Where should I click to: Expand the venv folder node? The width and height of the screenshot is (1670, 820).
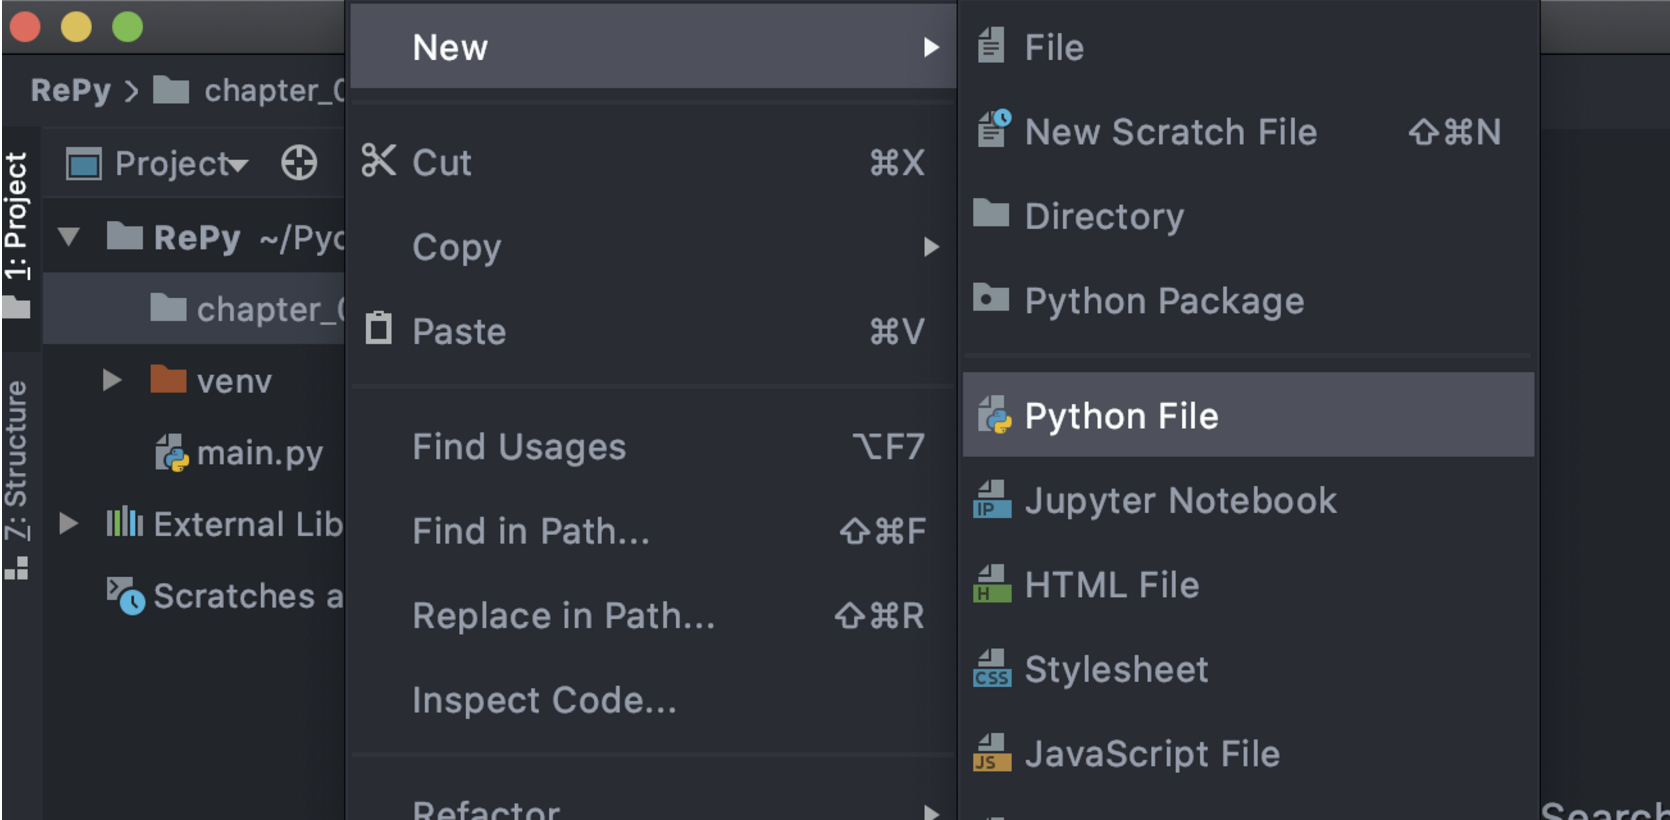tap(112, 380)
